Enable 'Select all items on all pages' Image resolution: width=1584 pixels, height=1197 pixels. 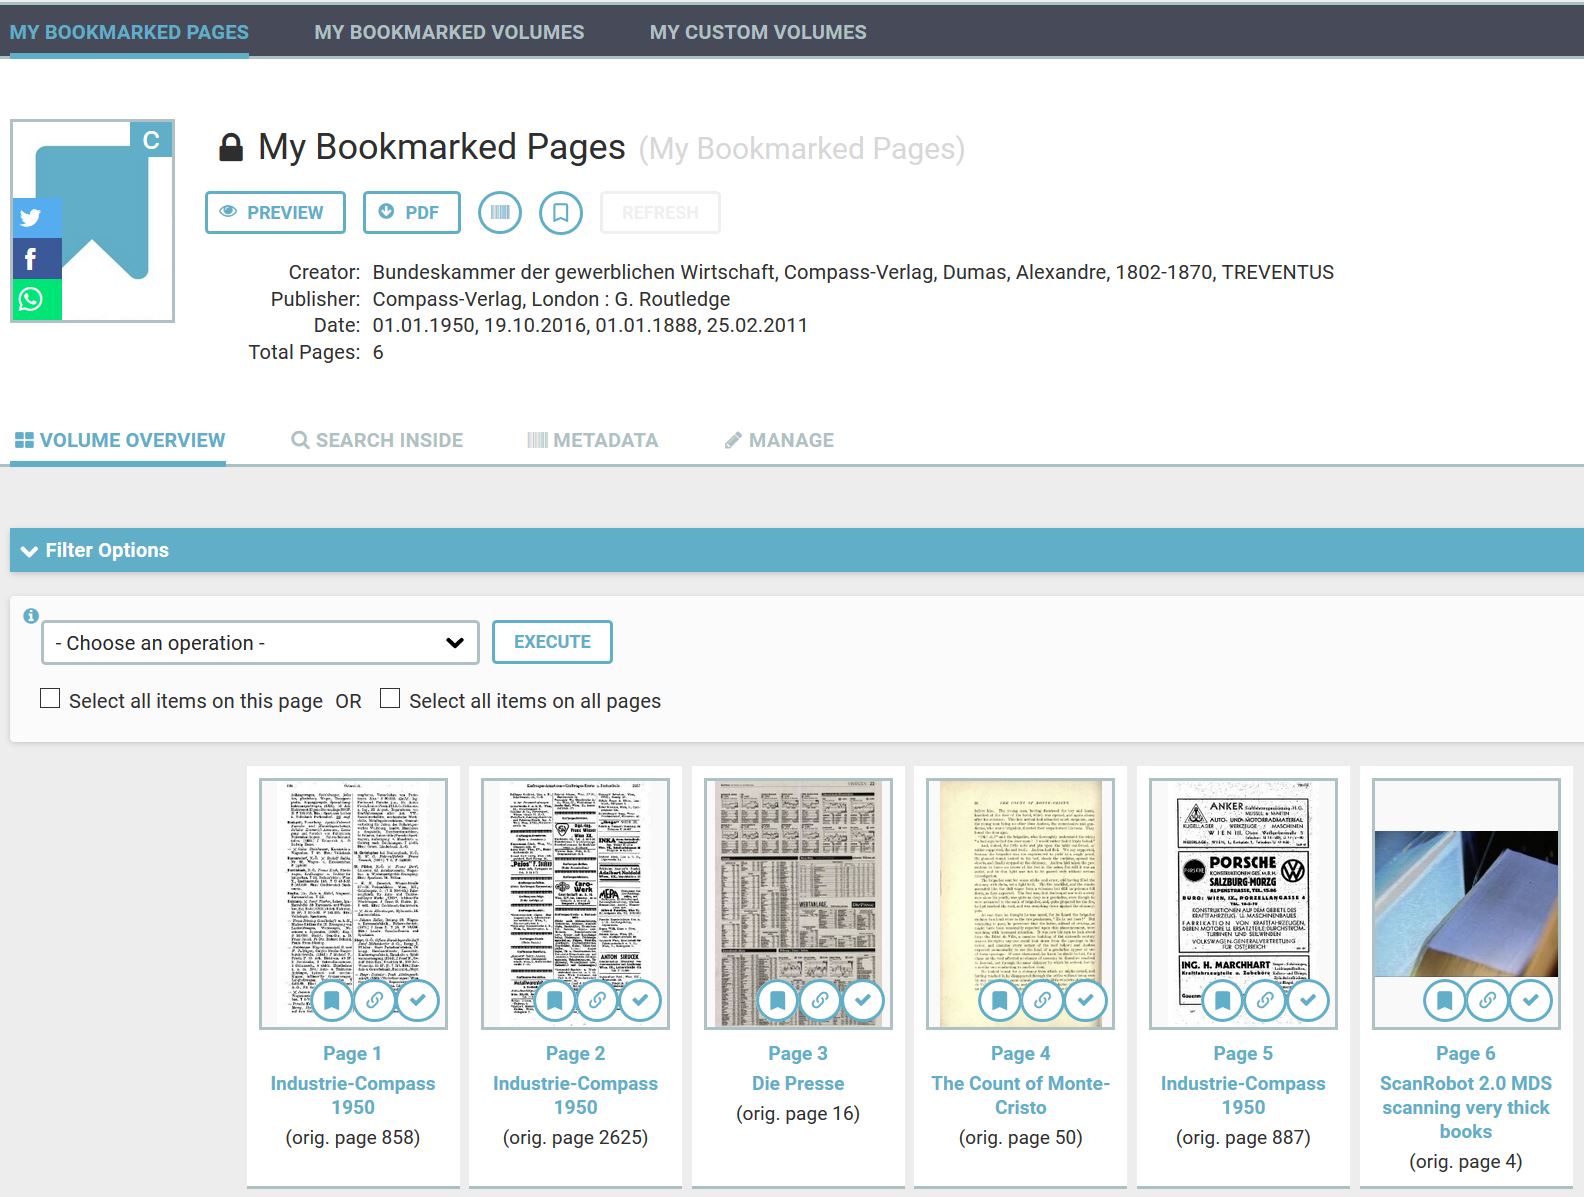tap(390, 699)
